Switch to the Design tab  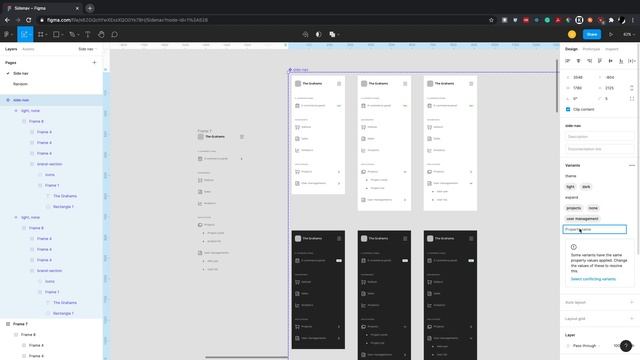coord(571,49)
